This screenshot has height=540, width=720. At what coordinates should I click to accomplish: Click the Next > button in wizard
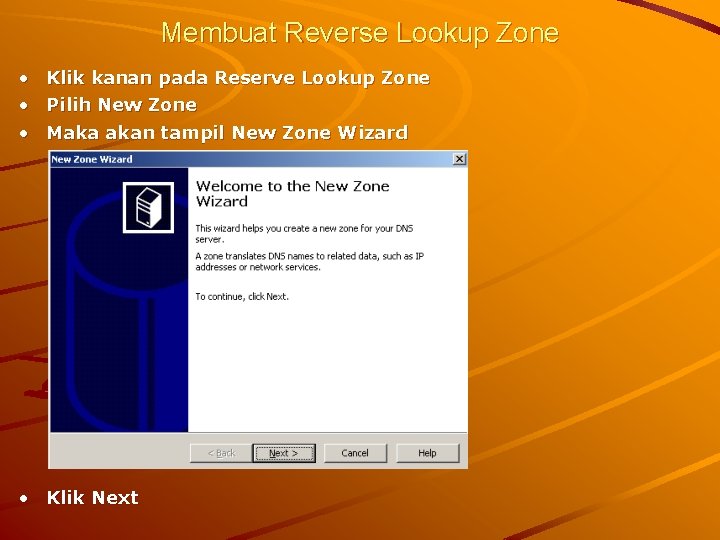tap(284, 453)
